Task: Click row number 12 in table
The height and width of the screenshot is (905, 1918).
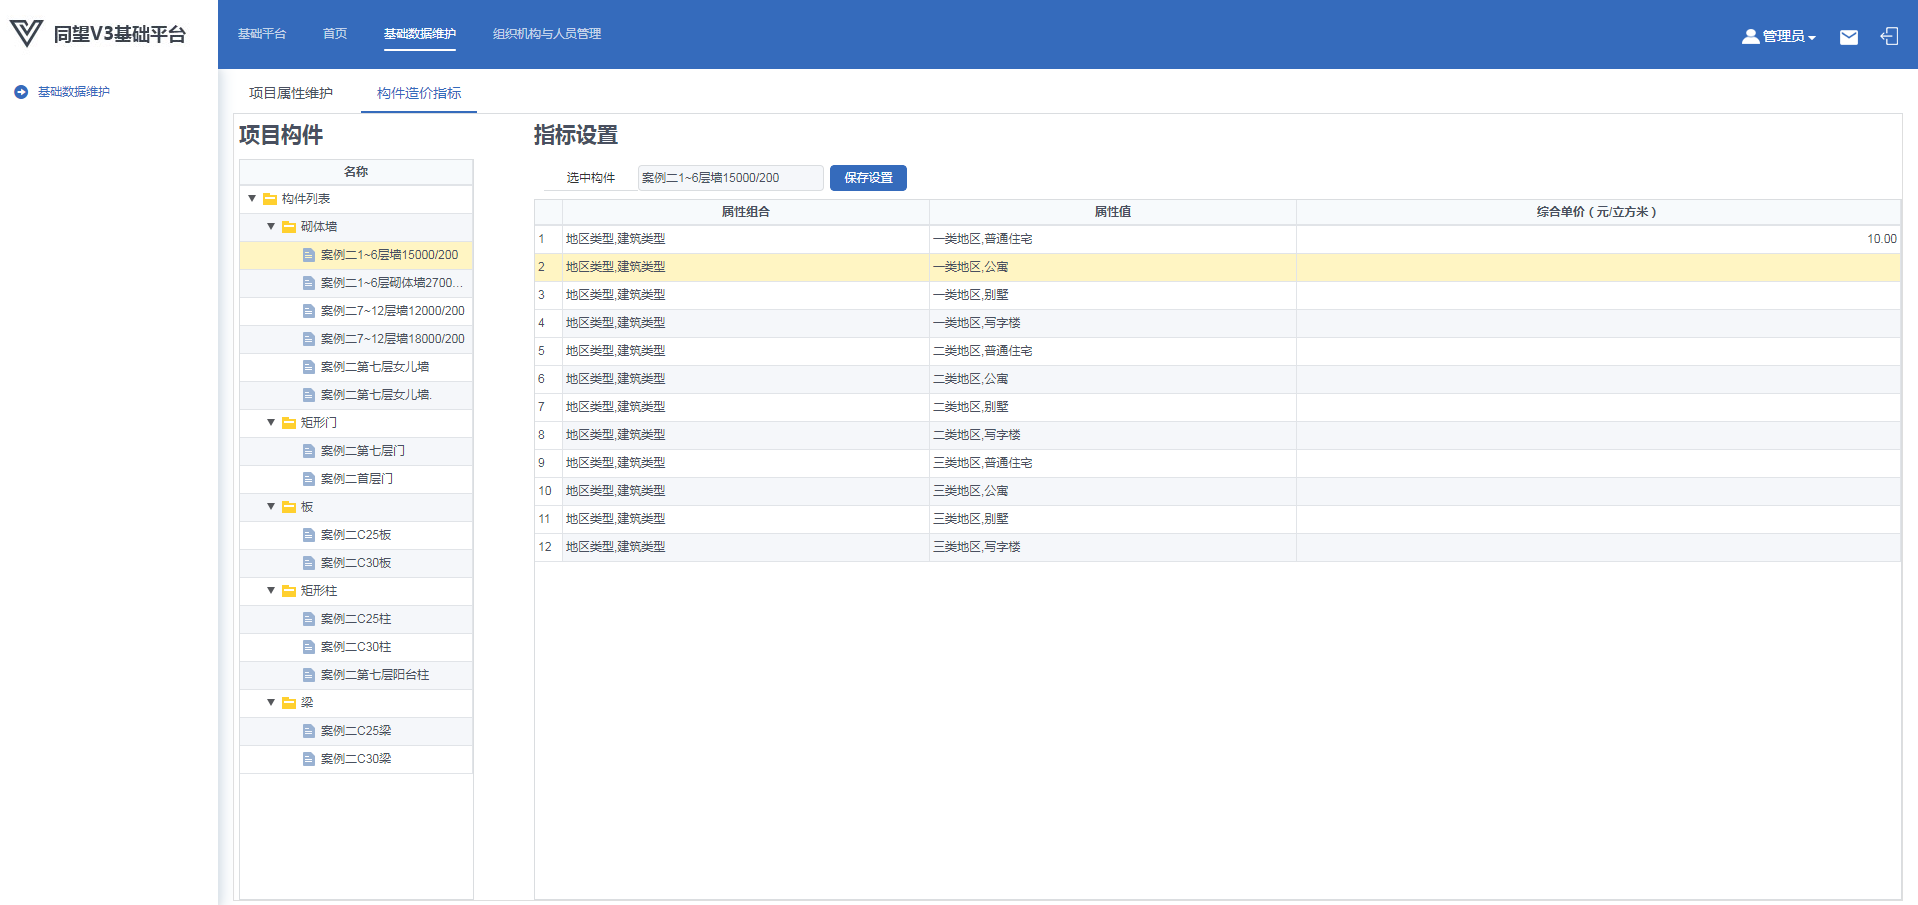Action: click(x=548, y=547)
